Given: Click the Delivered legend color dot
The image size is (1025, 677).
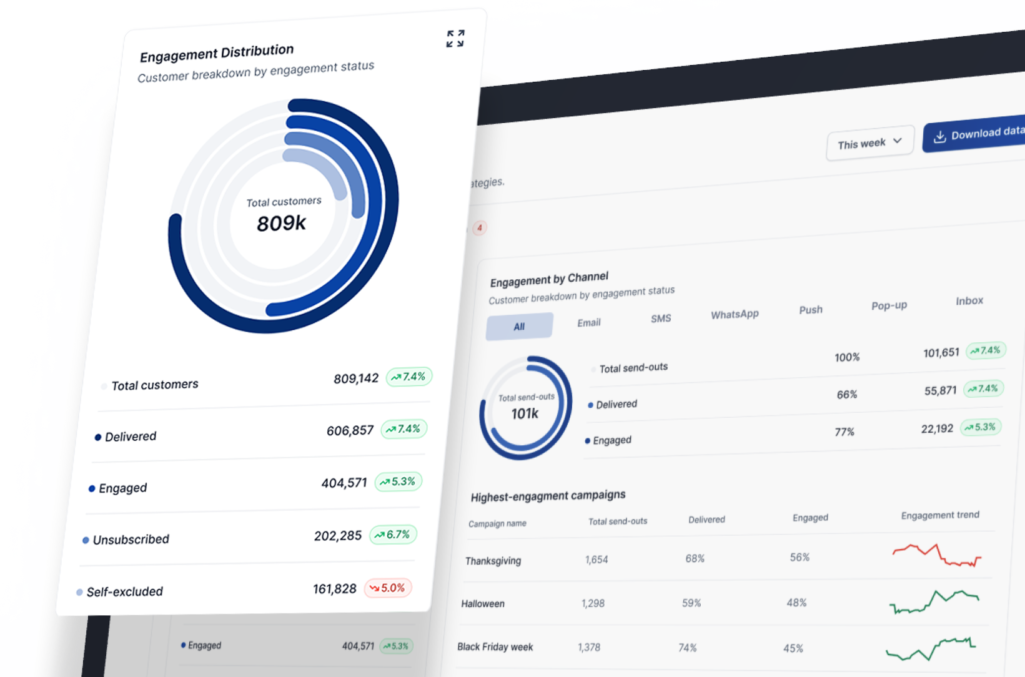Looking at the screenshot, I should (97, 437).
